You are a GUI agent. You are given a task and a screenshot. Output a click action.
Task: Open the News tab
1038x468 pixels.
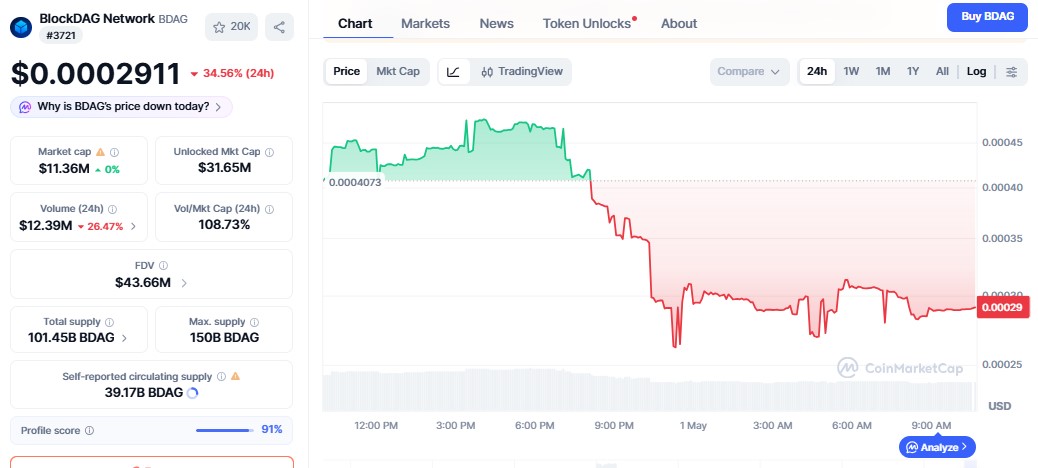(x=496, y=23)
